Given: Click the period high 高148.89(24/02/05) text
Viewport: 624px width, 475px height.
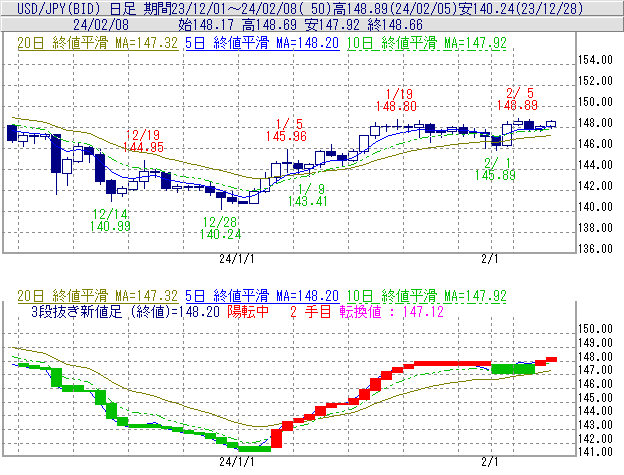Looking at the screenshot, I should [x=398, y=8].
